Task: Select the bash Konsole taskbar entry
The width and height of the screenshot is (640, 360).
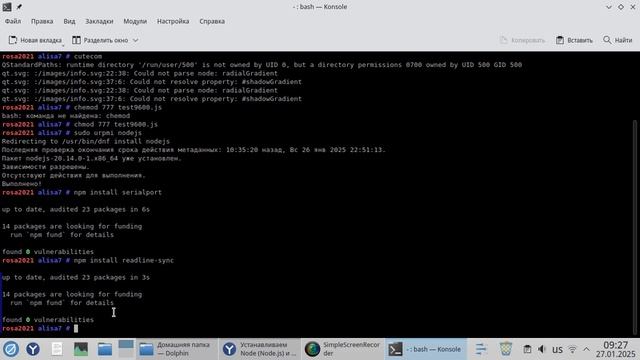Action: tap(426, 349)
